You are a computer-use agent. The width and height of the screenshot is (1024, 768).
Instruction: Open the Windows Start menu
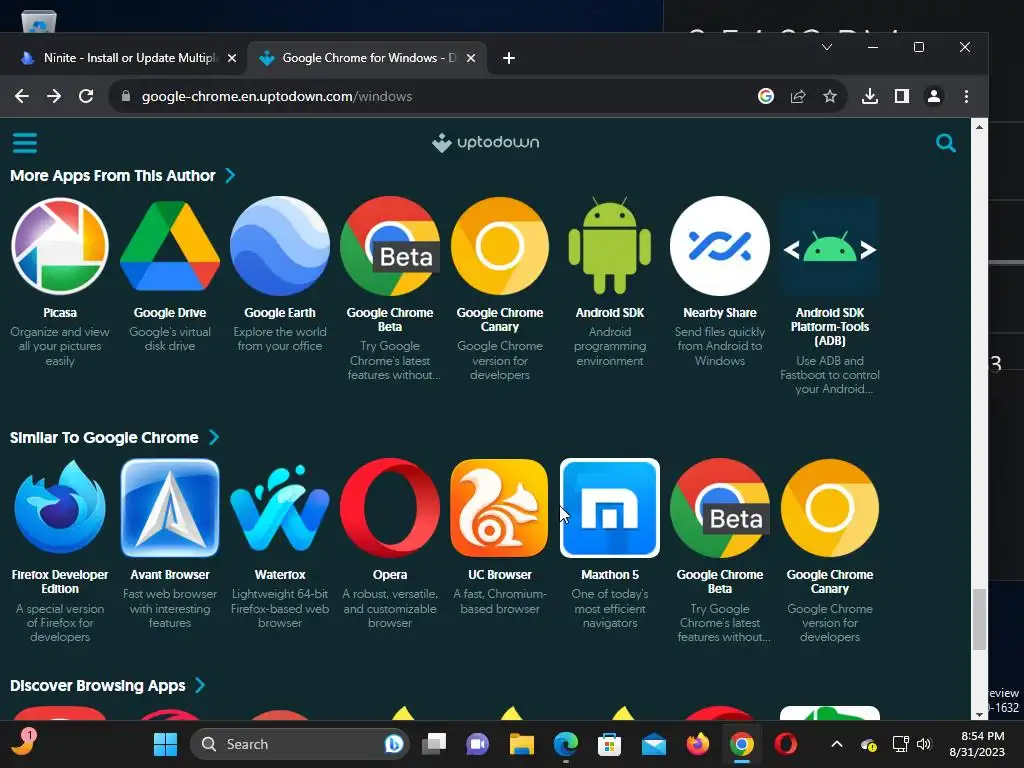(165, 744)
